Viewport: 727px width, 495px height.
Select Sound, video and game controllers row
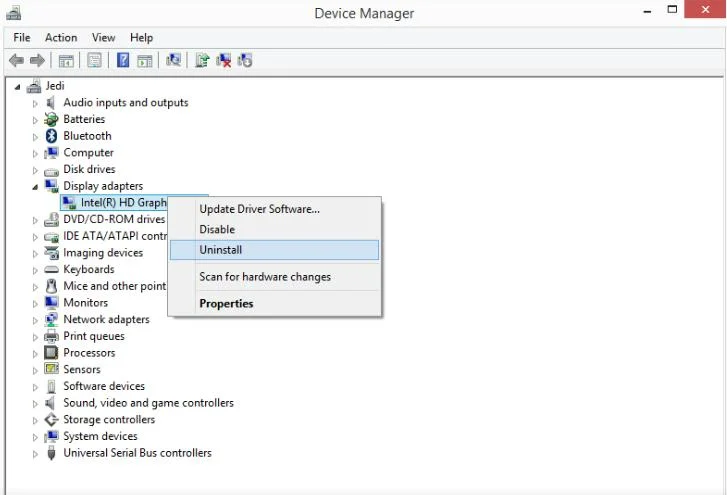[x=148, y=403]
